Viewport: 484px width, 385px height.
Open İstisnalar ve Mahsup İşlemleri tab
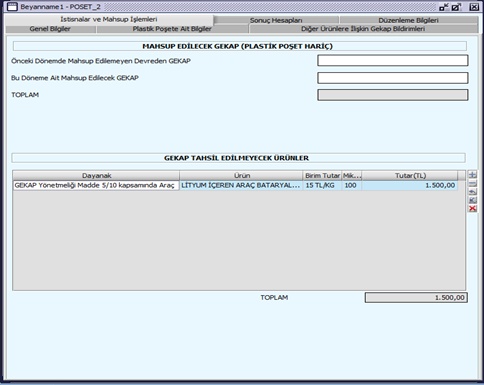[x=109, y=19]
